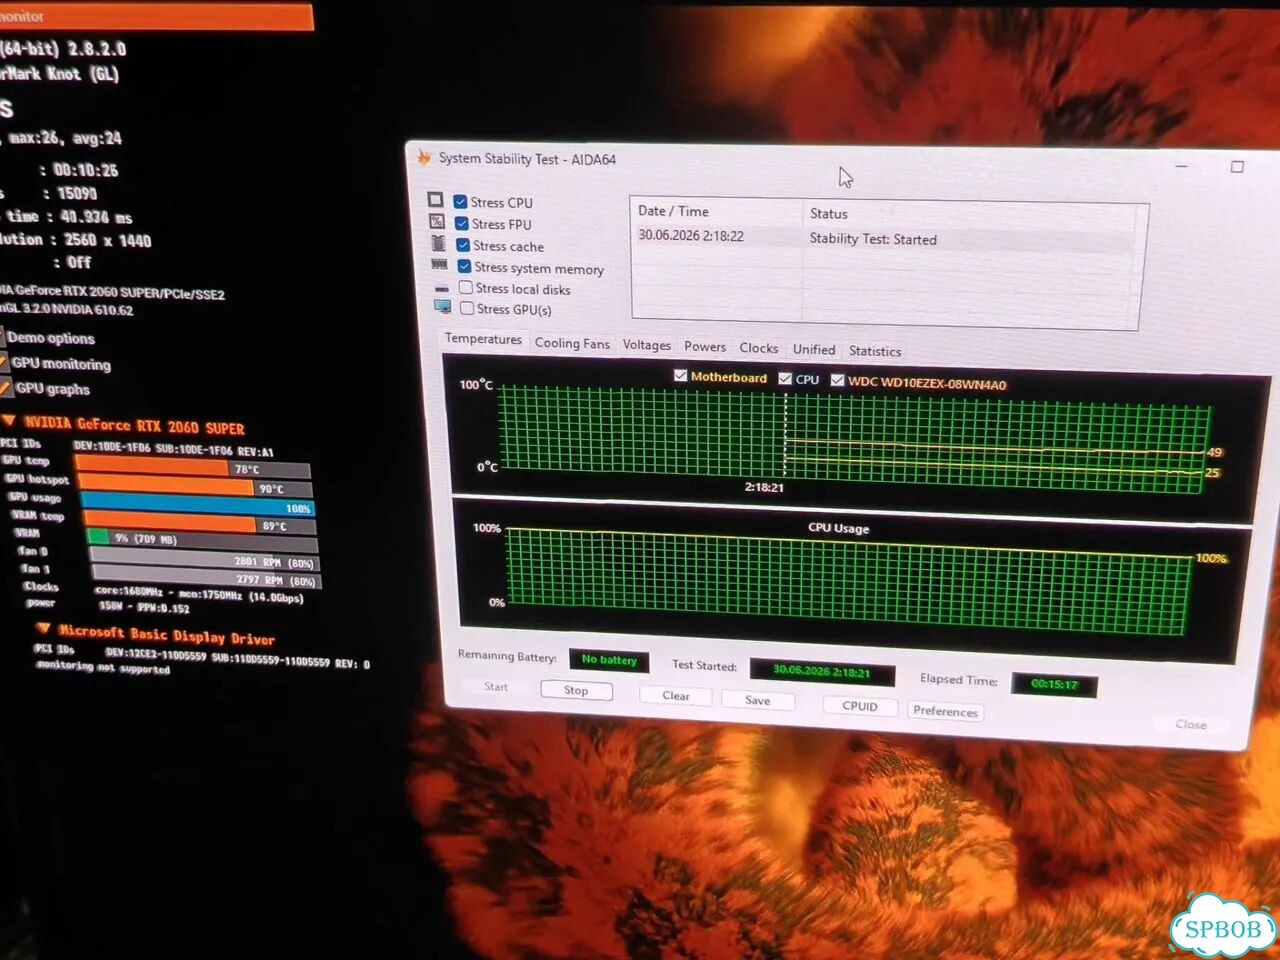
Task: Click the 2:18:21 time label under graph
Action: 764,487
